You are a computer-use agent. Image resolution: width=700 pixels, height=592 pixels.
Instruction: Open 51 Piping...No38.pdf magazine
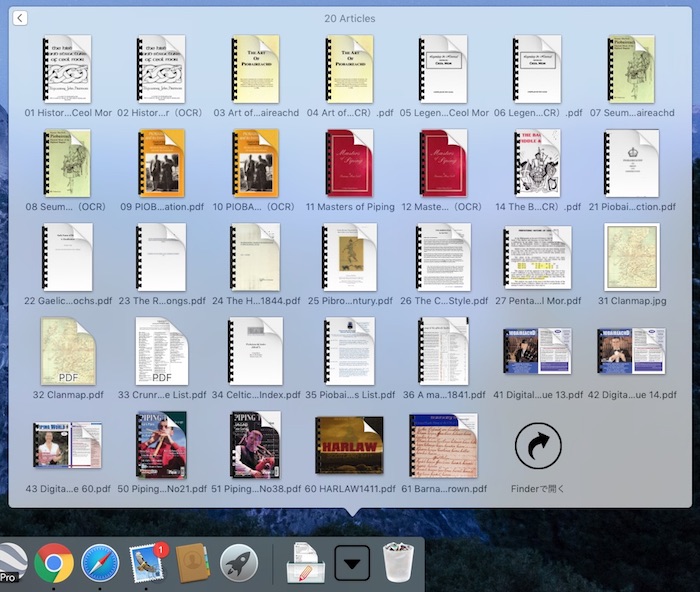pos(255,445)
